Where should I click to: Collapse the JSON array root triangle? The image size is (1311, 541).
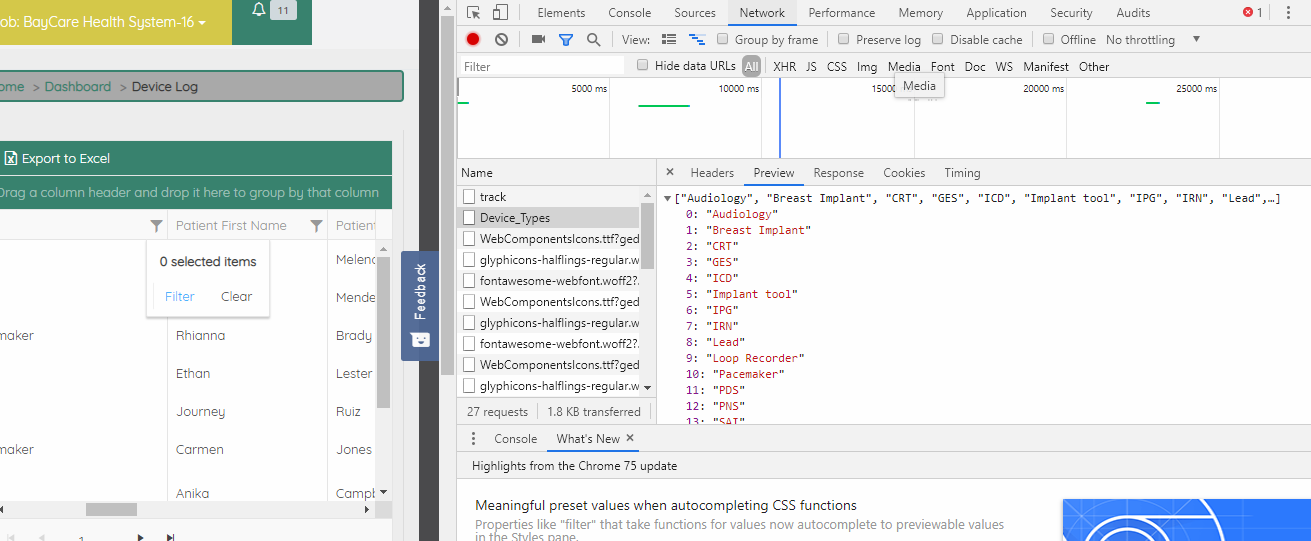click(x=667, y=198)
